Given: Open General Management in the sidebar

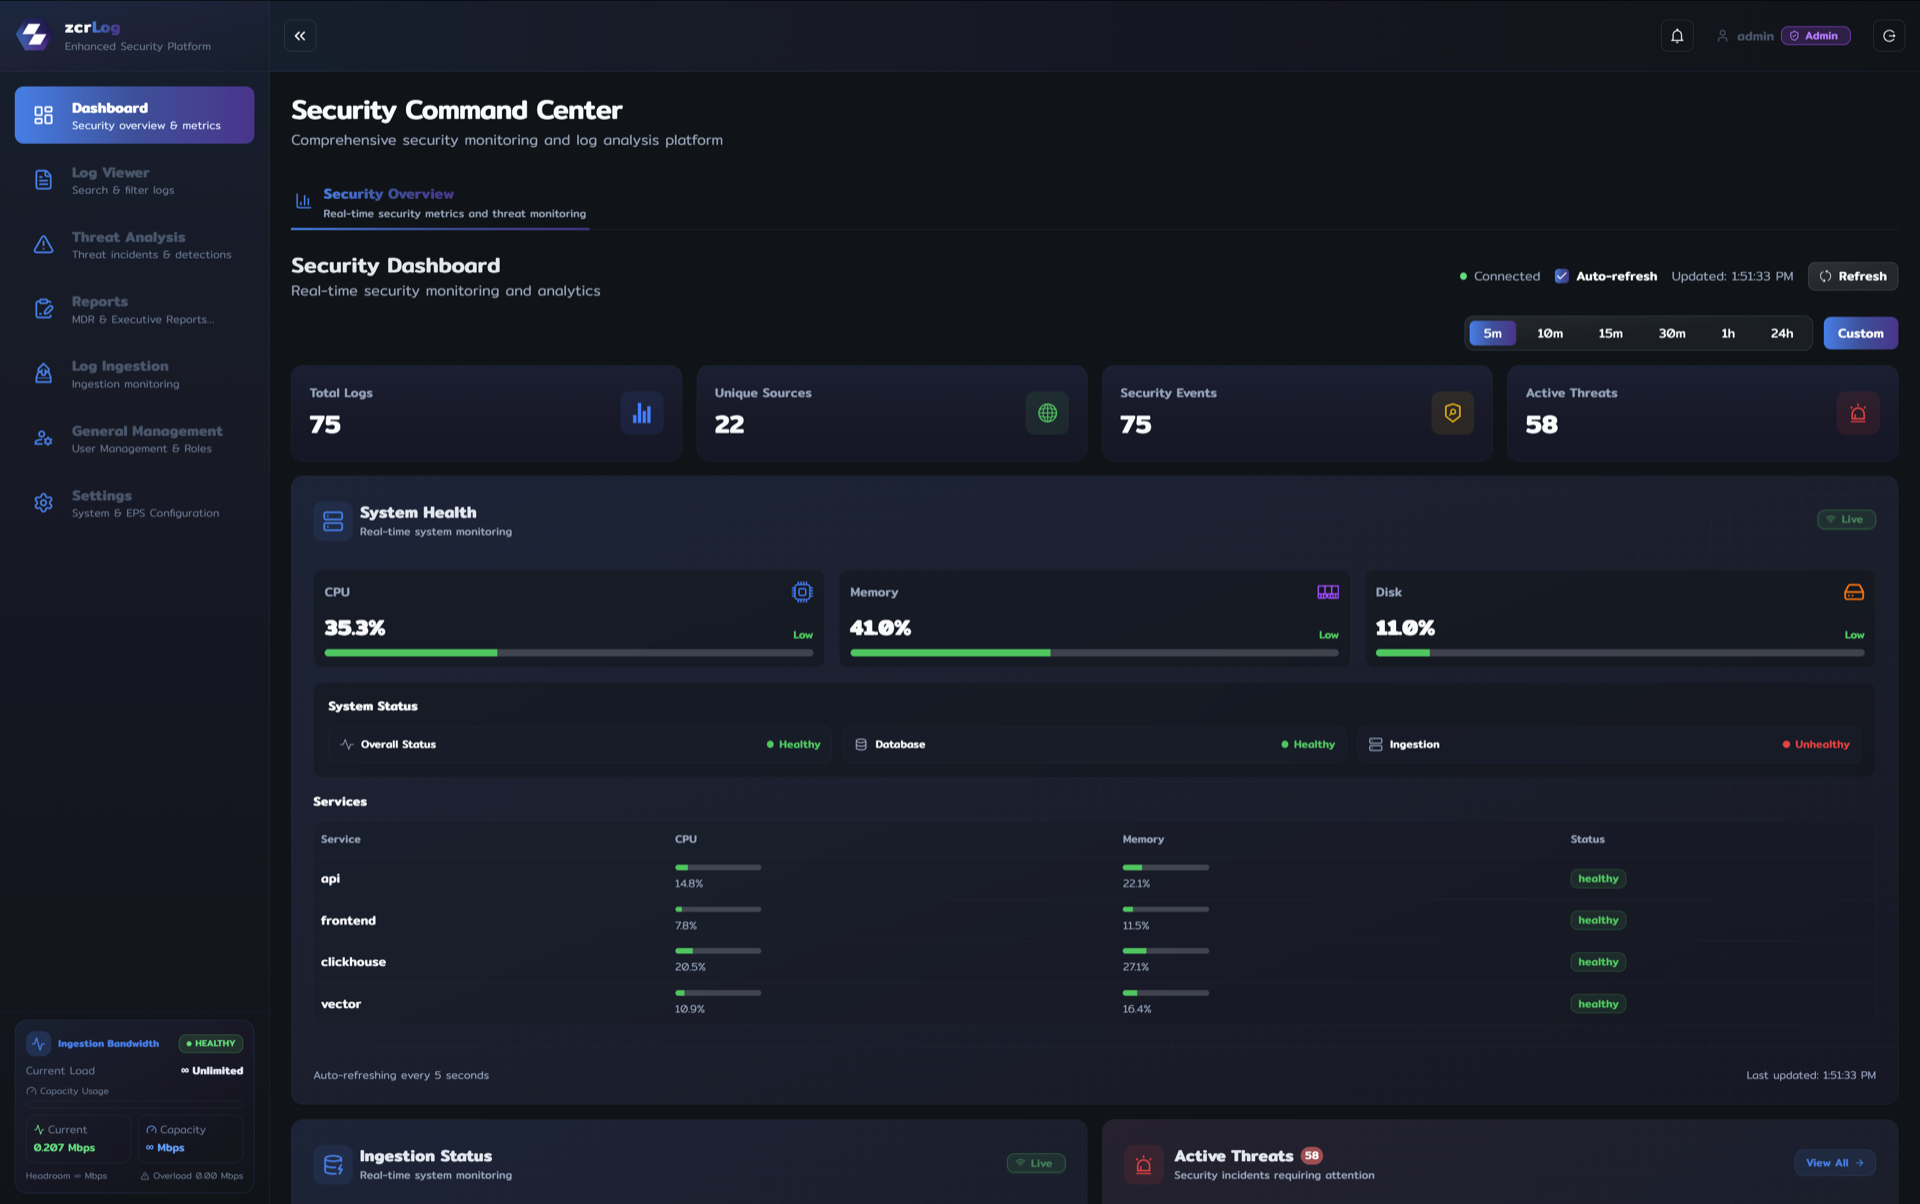Looking at the screenshot, I should (134, 439).
